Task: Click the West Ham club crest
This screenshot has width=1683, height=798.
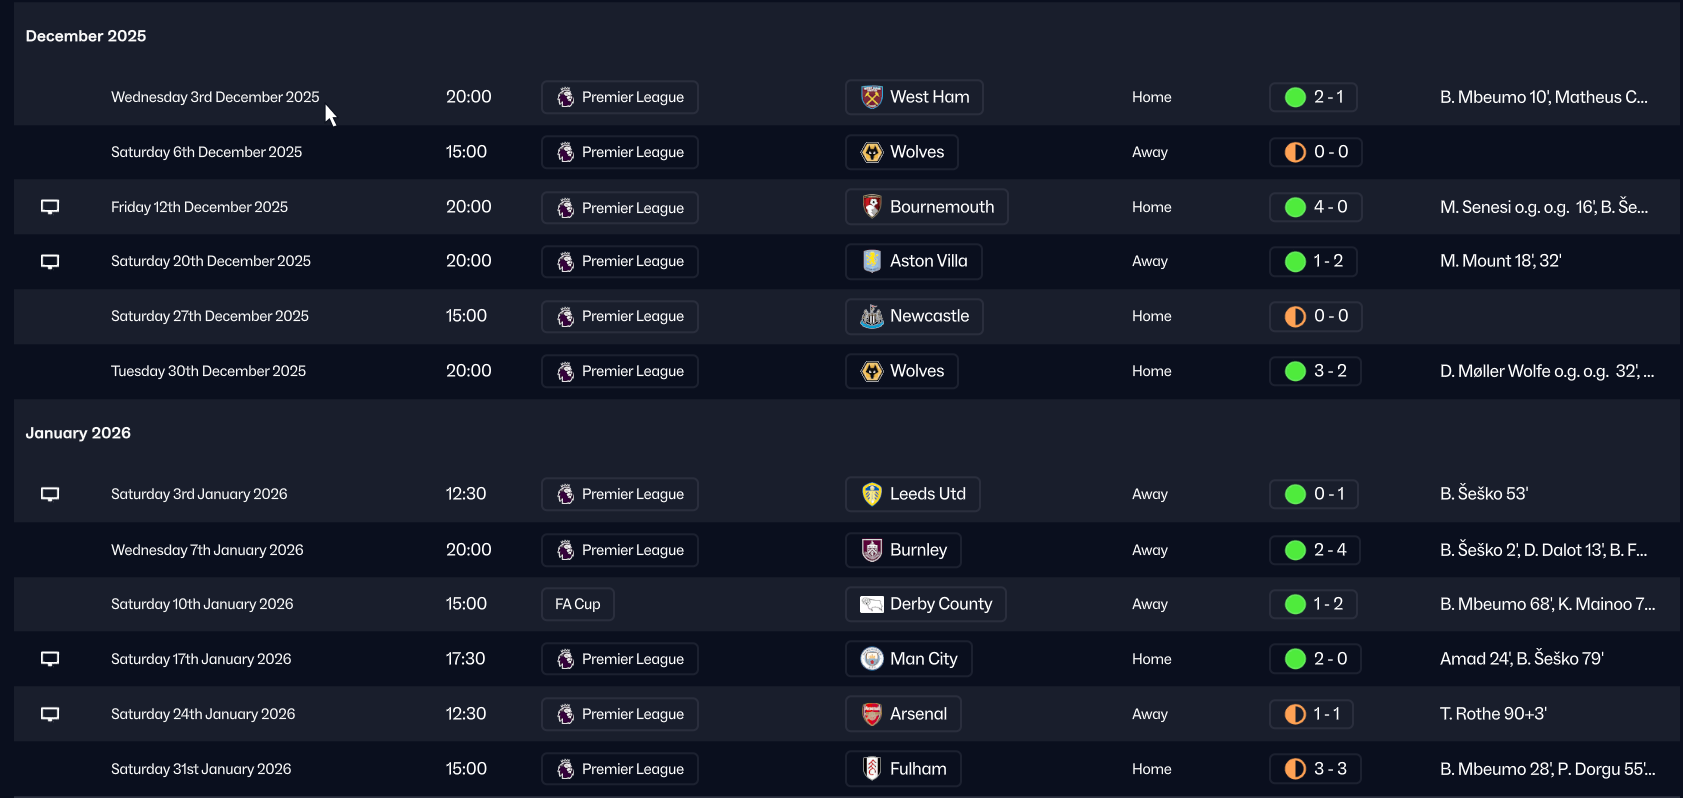Action: 872,97
